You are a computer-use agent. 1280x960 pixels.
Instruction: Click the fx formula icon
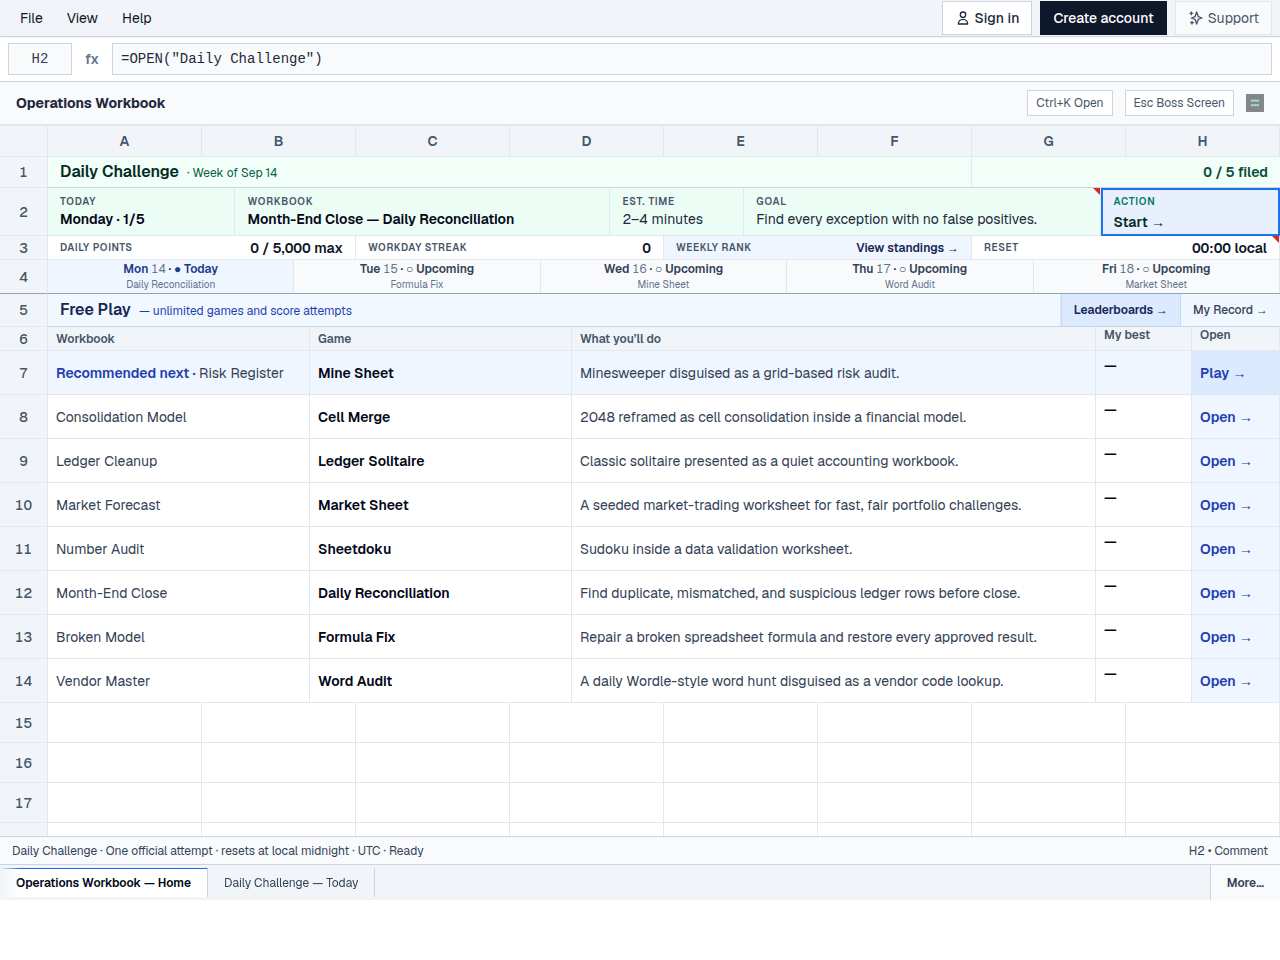click(92, 59)
